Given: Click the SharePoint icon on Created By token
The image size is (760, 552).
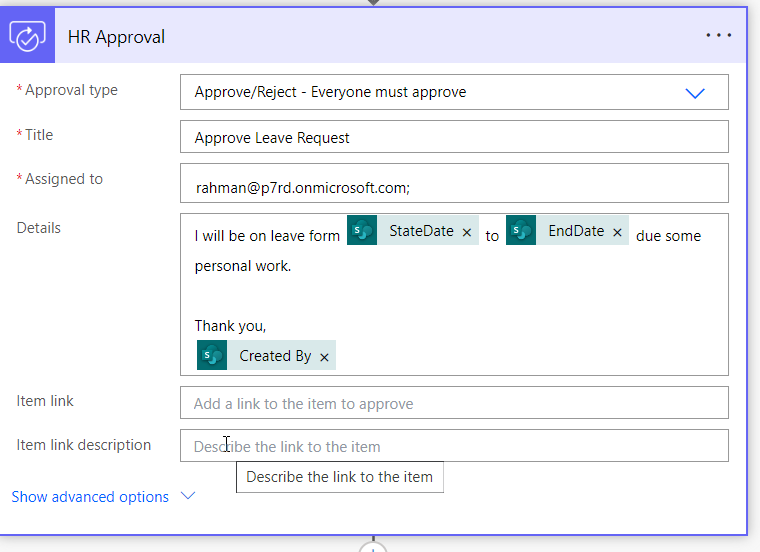Looking at the screenshot, I should (212, 355).
